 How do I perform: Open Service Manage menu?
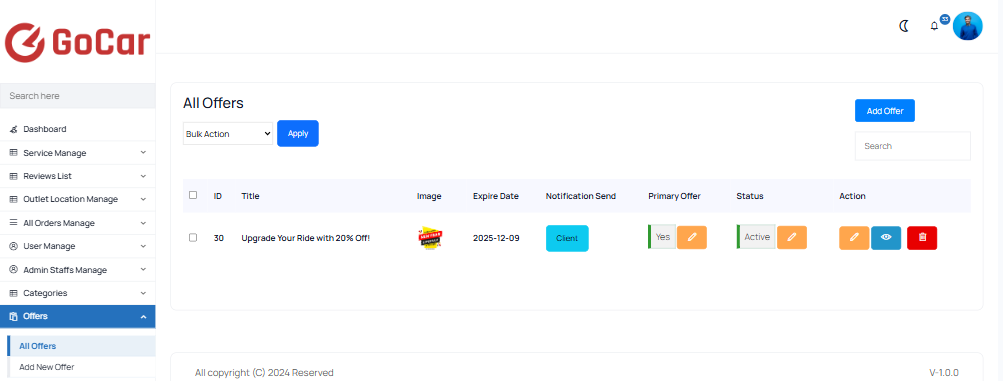coord(77,153)
